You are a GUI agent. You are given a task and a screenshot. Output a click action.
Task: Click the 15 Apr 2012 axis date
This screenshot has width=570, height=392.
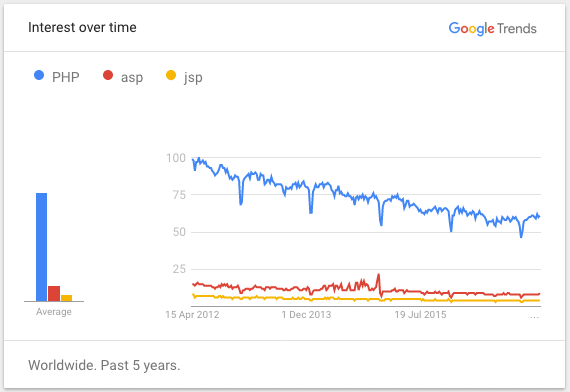[x=192, y=315]
